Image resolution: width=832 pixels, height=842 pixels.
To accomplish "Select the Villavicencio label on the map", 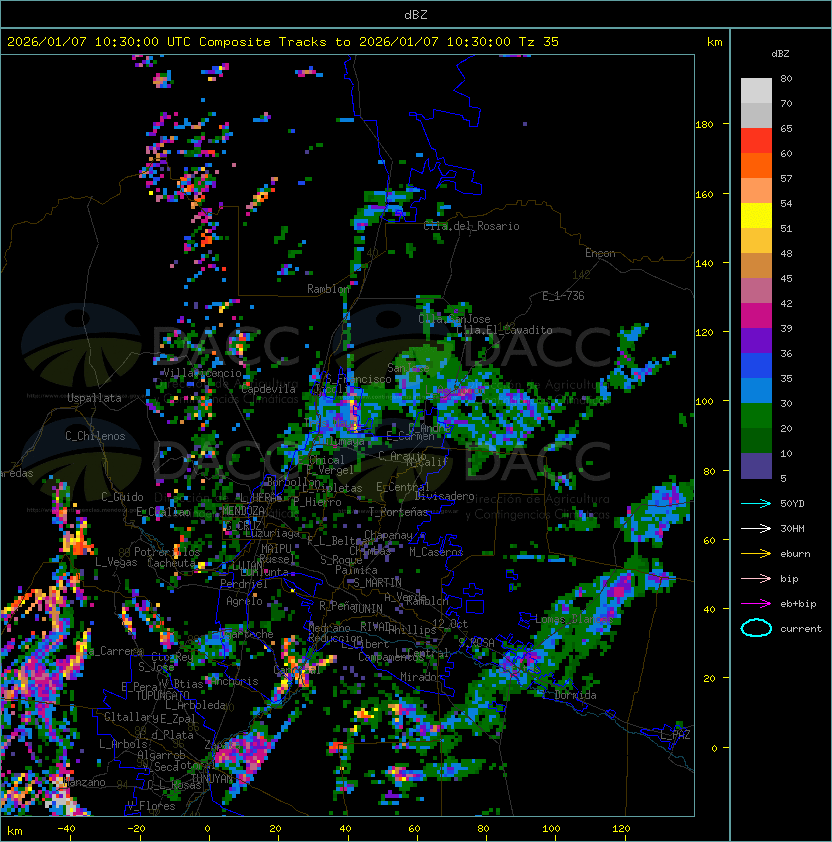I will [x=201, y=373].
